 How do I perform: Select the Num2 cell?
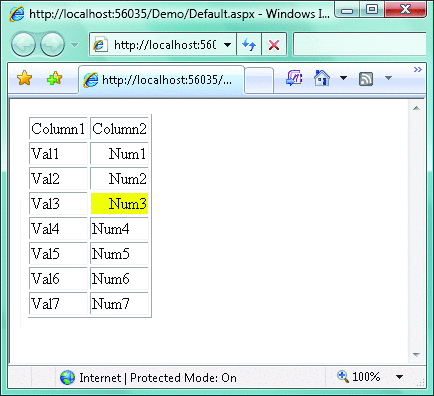[x=119, y=178]
